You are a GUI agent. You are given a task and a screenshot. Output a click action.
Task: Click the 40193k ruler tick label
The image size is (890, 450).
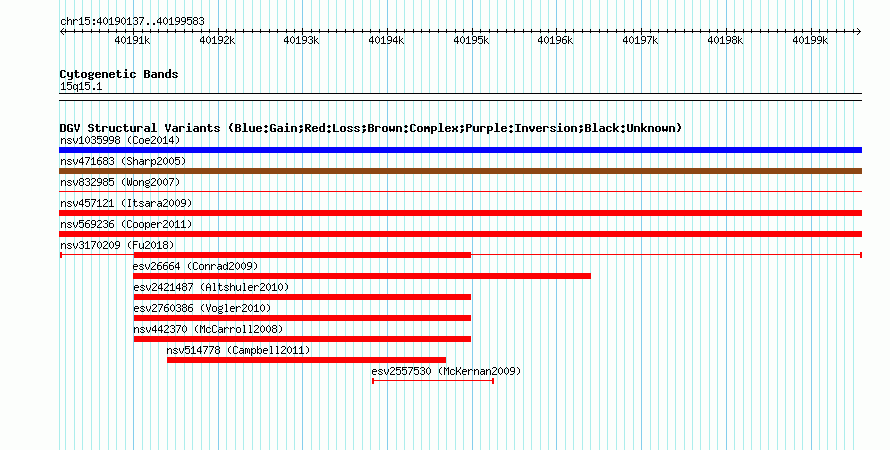(301, 40)
